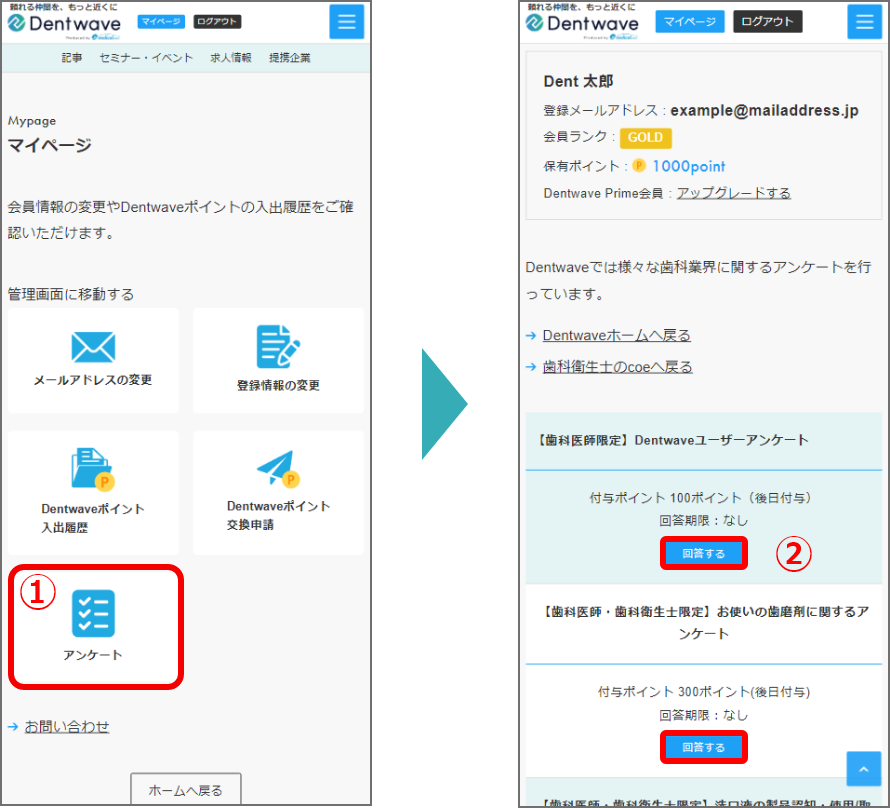The width and height of the screenshot is (890, 808).
Task: Click the Dentwave logo on the survey screen
Action: (582, 23)
